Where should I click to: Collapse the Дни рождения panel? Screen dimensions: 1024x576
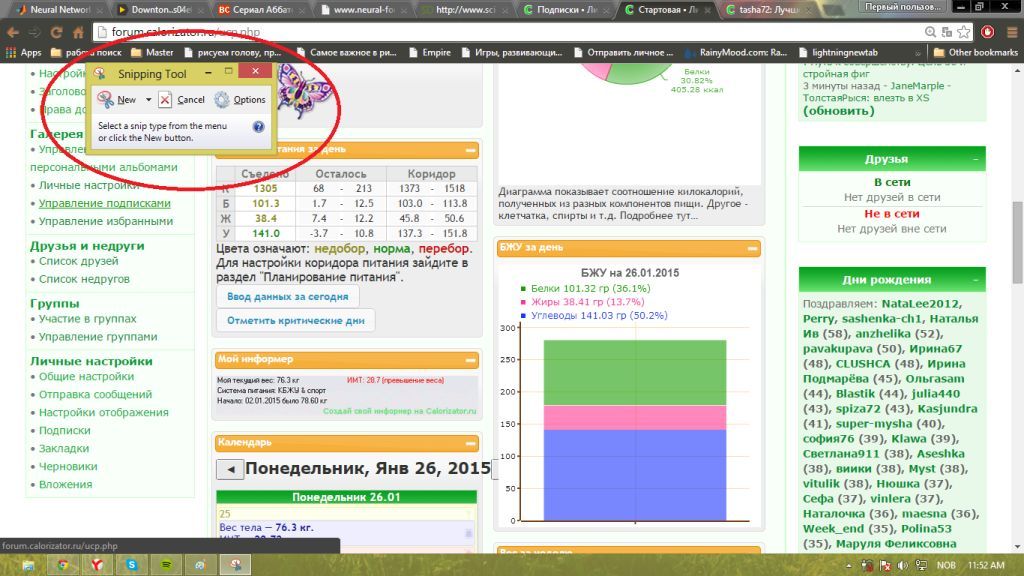[976, 280]
